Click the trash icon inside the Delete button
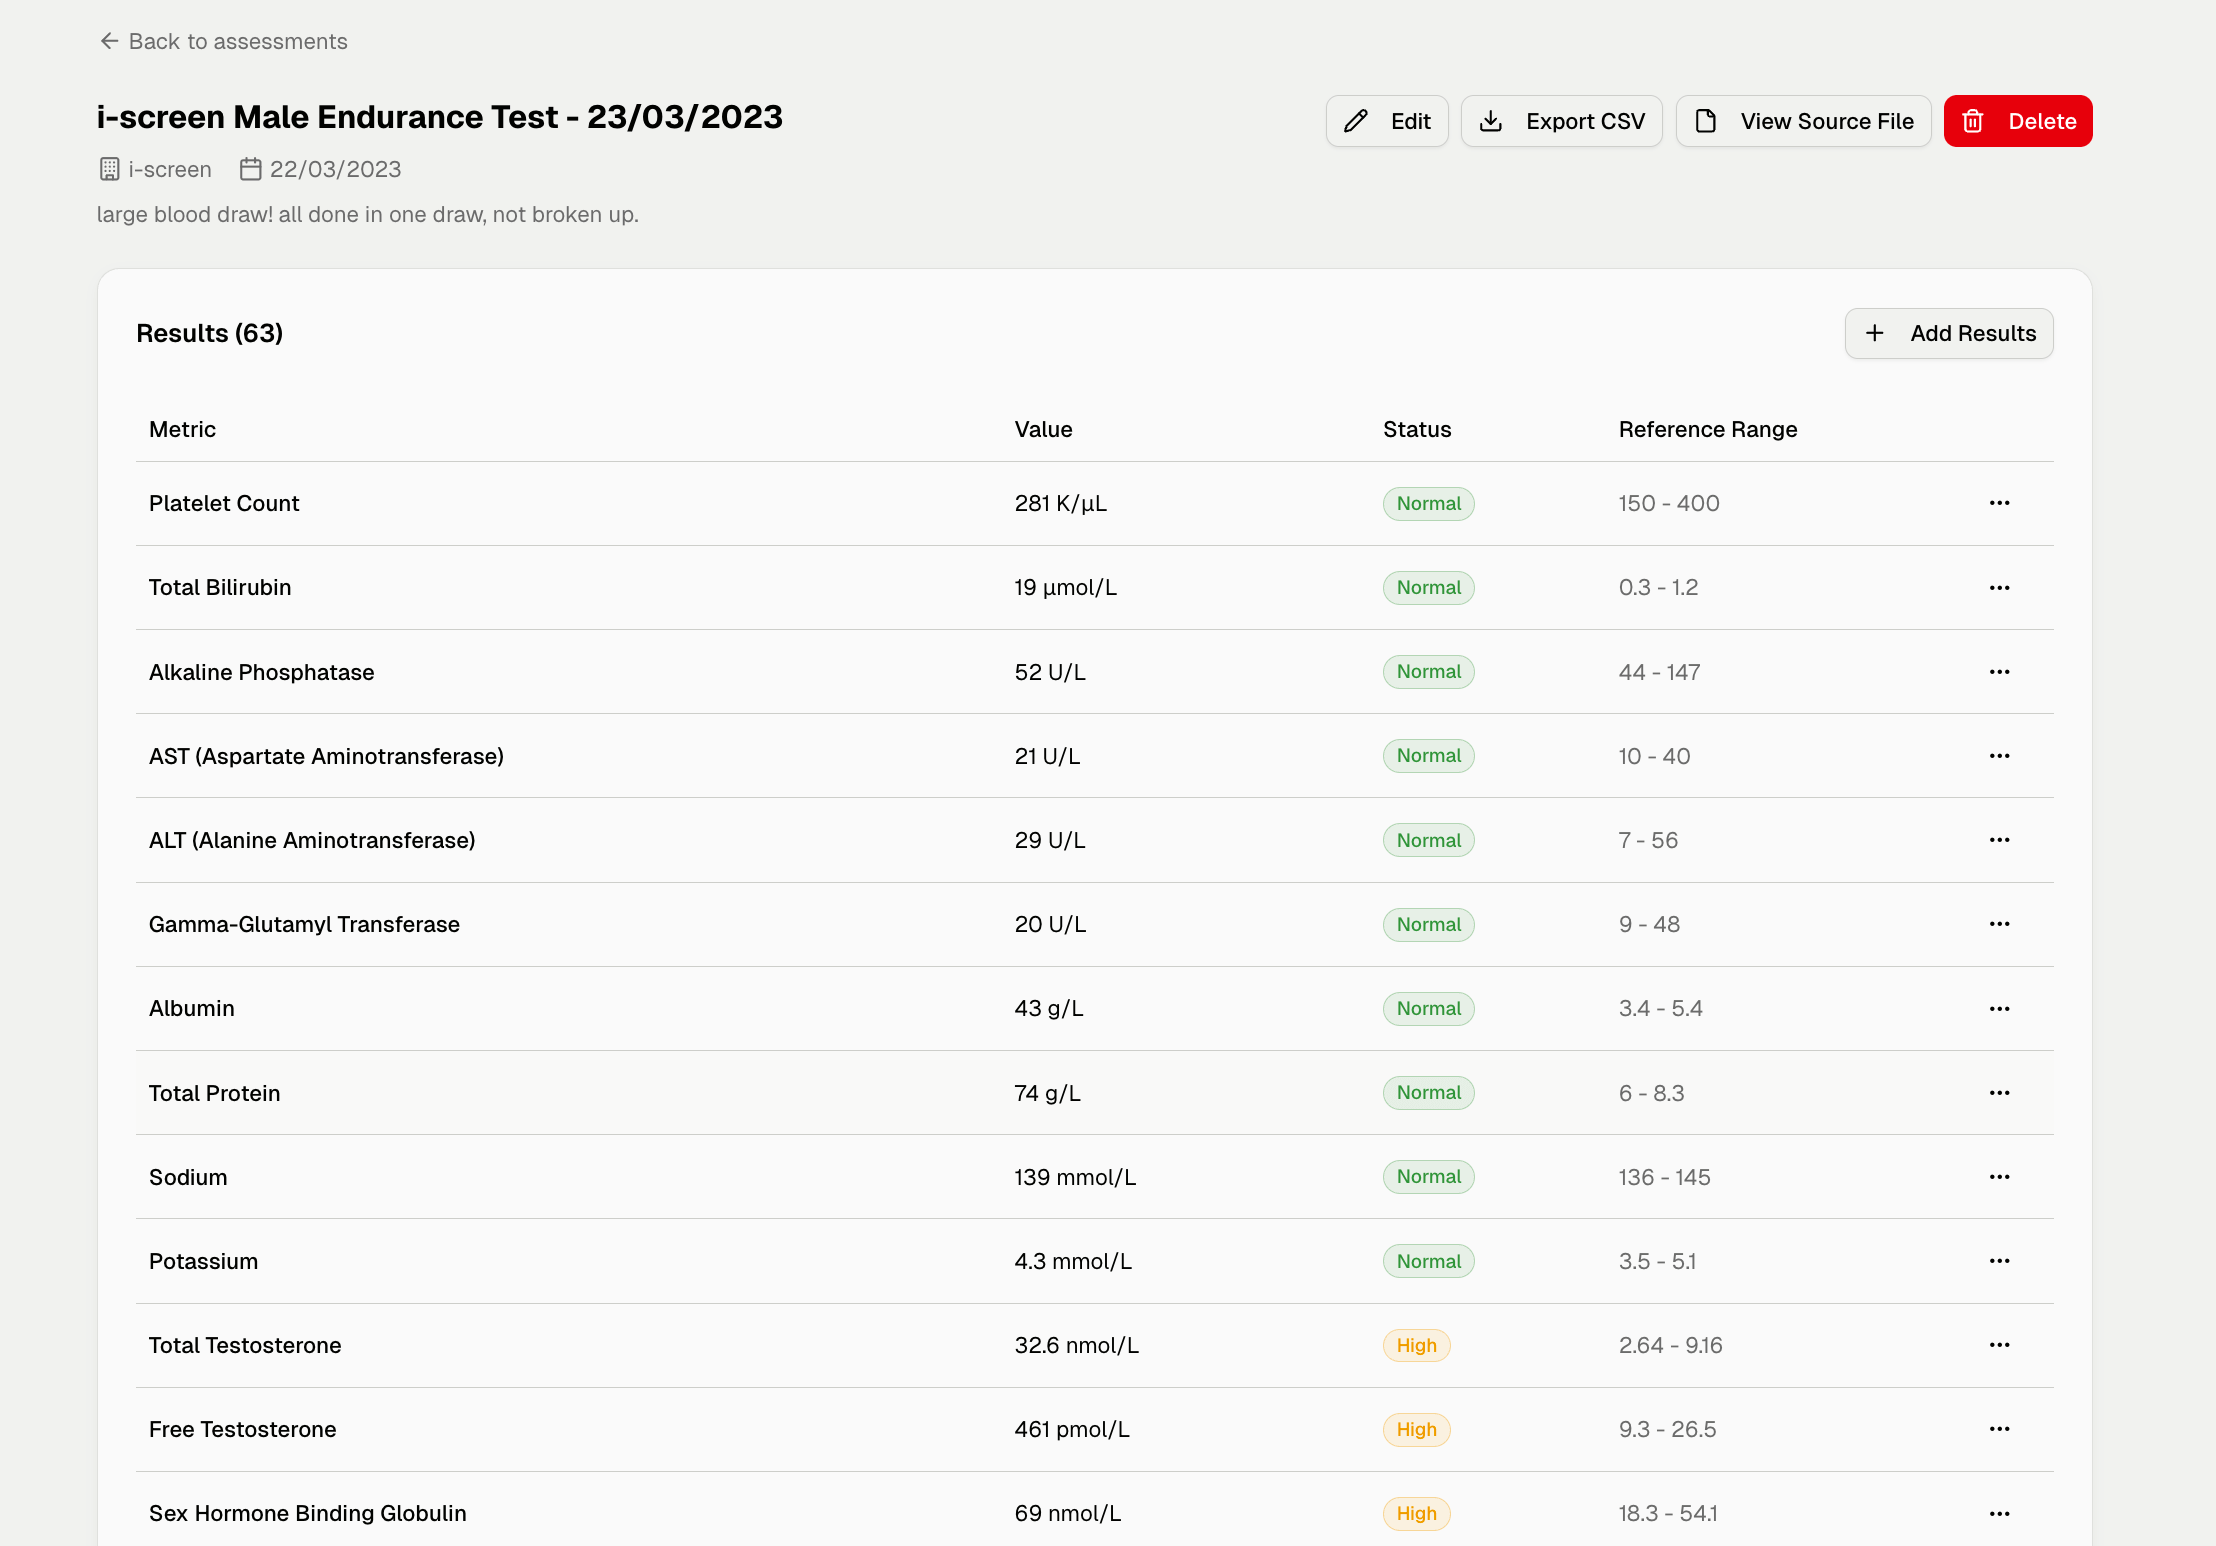 (x=1973, y=120)
